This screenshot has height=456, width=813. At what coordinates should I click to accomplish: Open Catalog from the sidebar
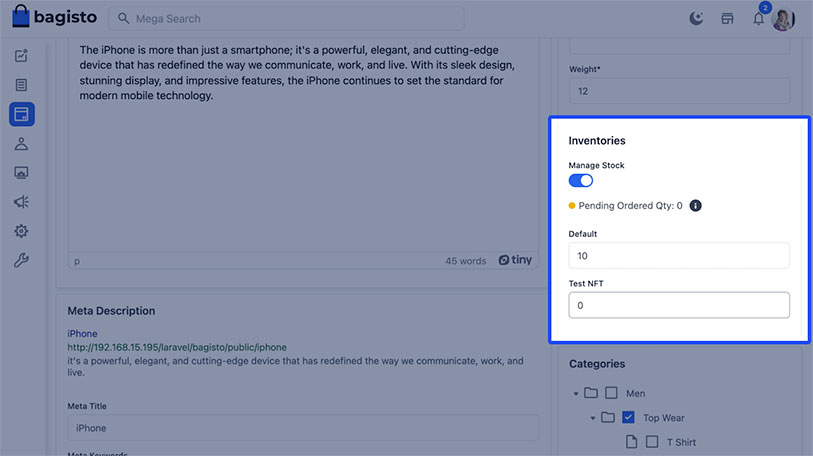tap(22, 114)
